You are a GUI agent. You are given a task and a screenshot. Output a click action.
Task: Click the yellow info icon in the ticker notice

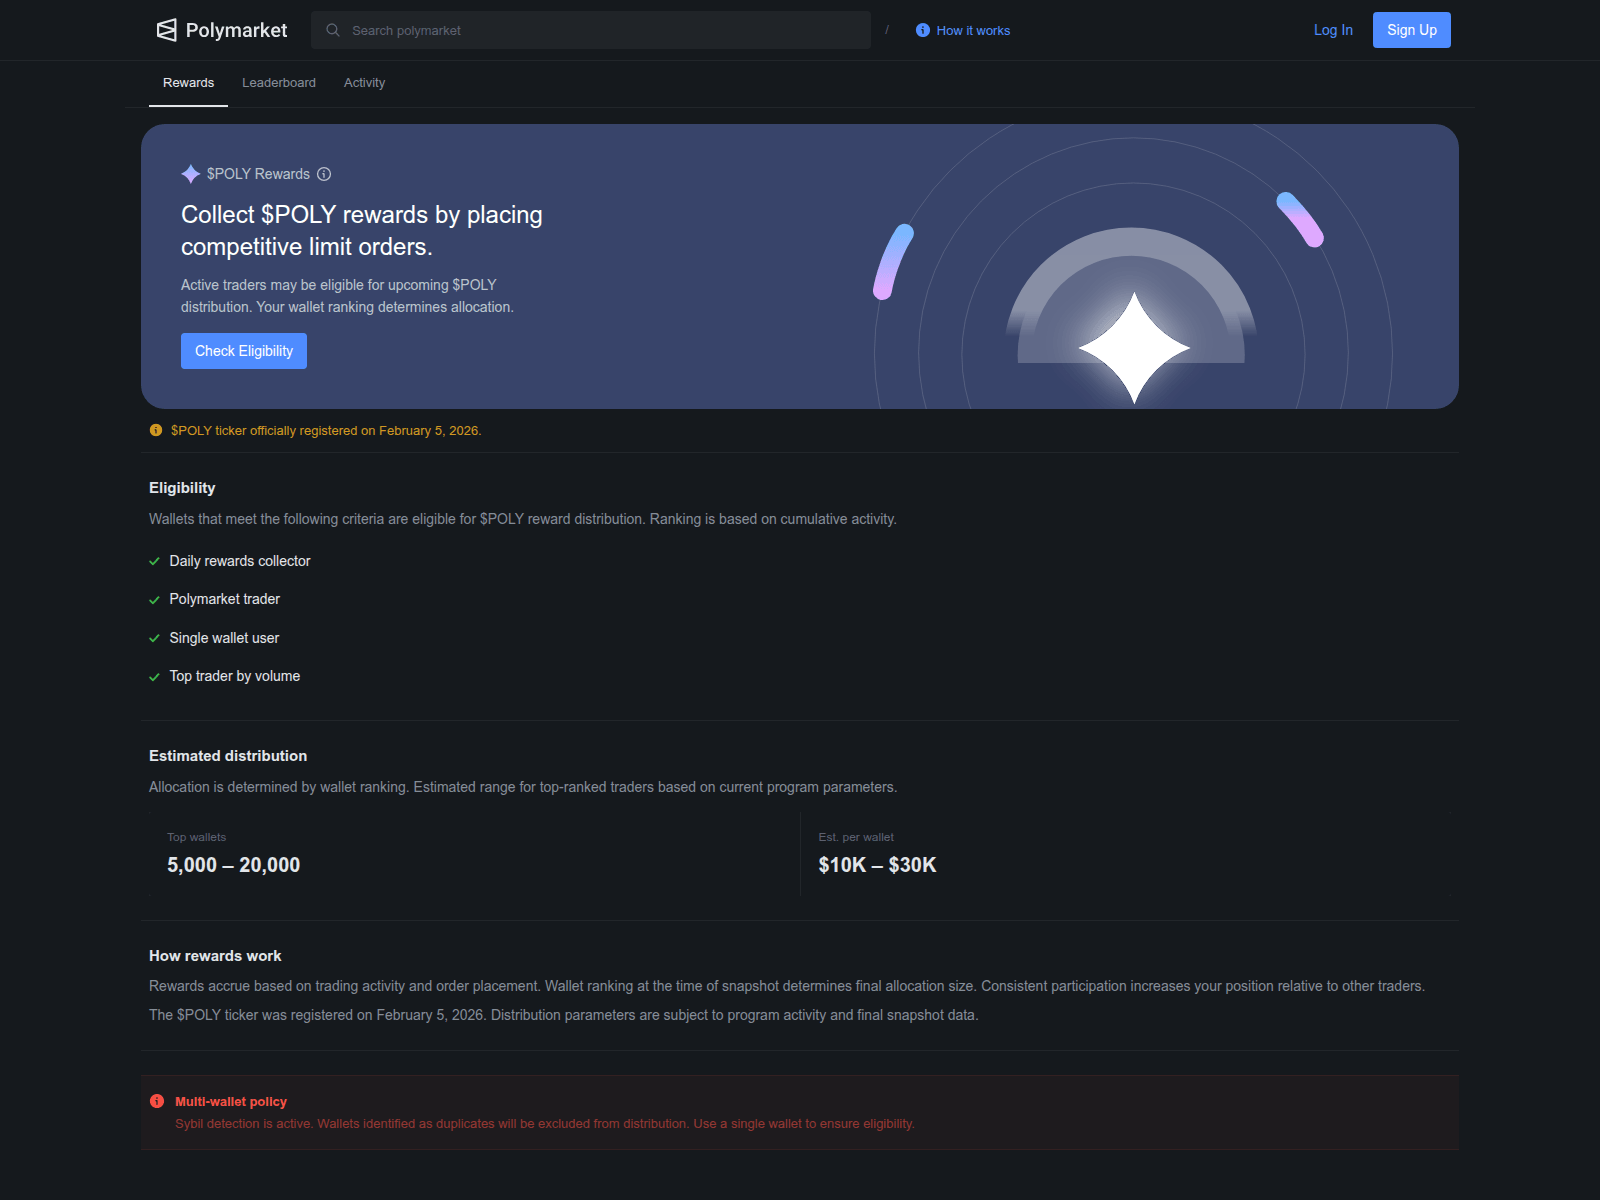(155, 430)
